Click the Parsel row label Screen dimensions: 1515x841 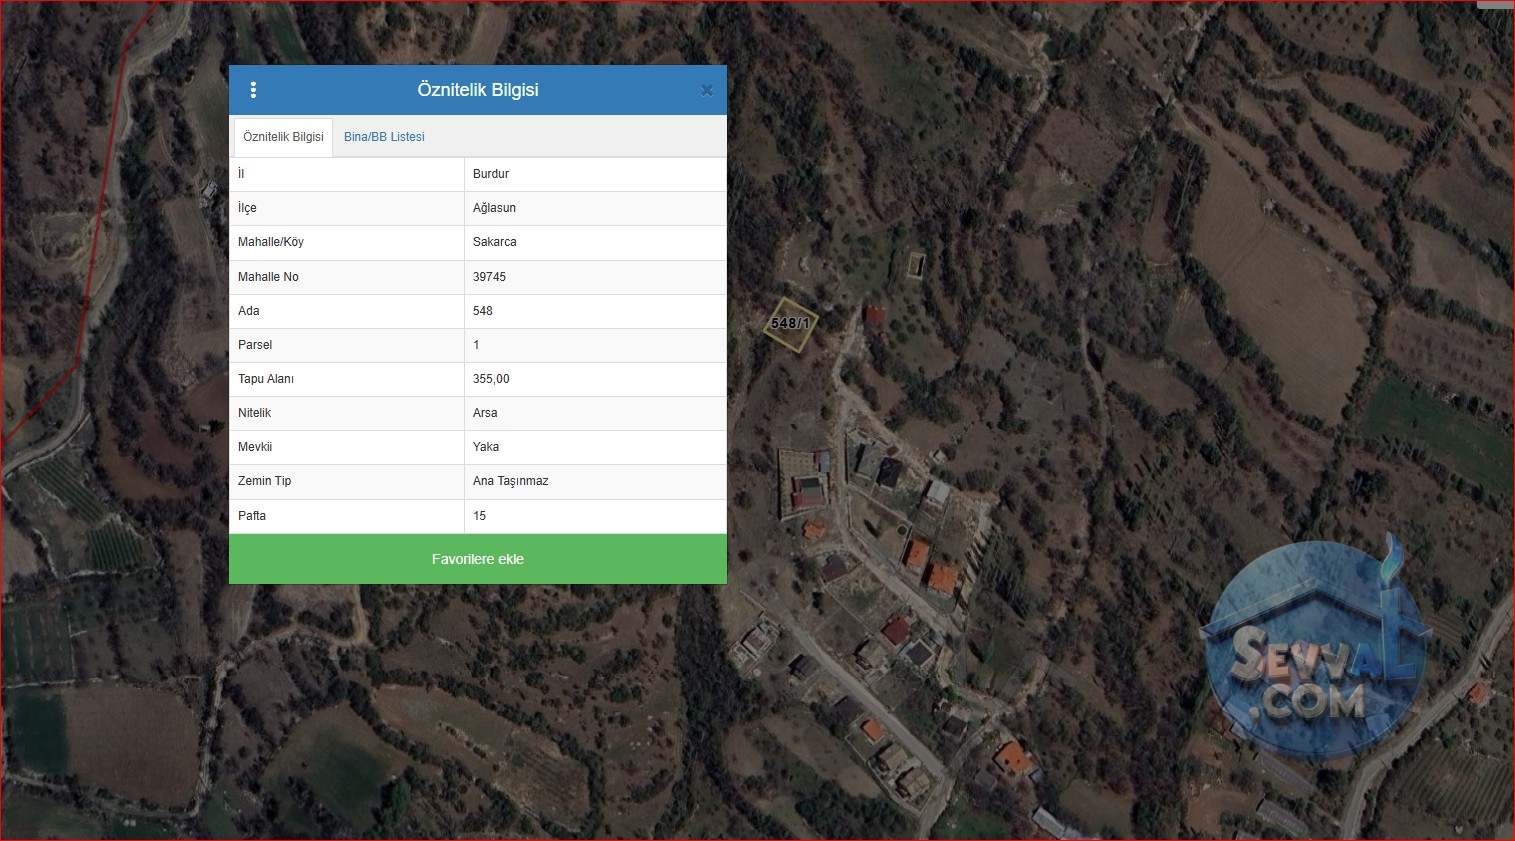[x=255, y=345]
